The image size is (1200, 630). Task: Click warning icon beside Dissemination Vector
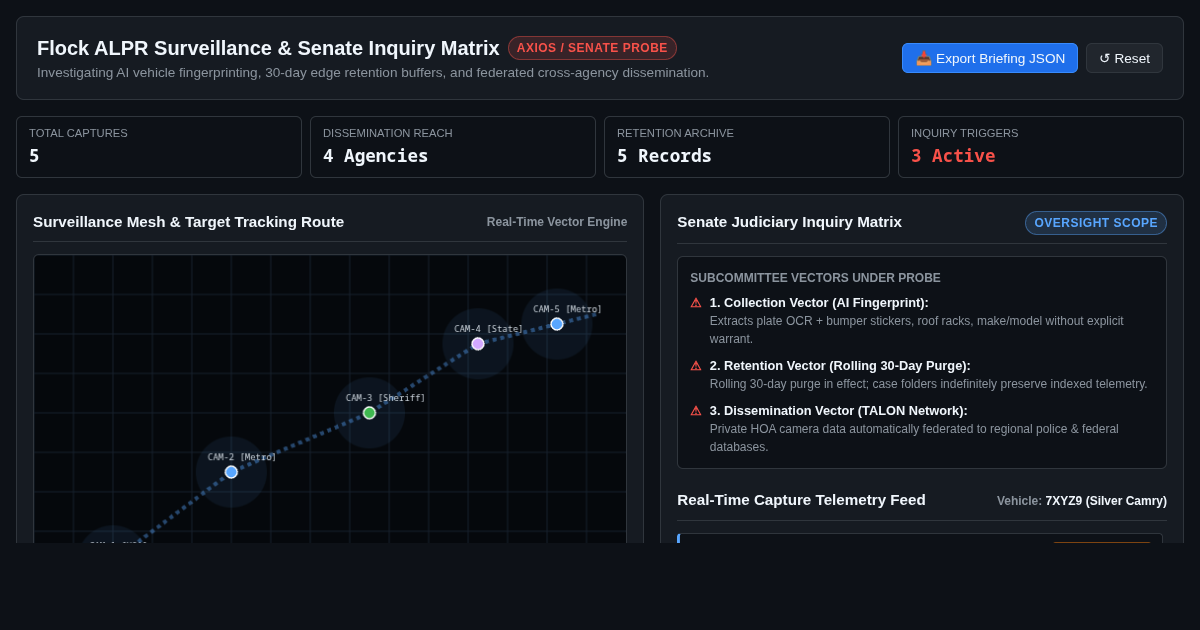coord(696,411)
